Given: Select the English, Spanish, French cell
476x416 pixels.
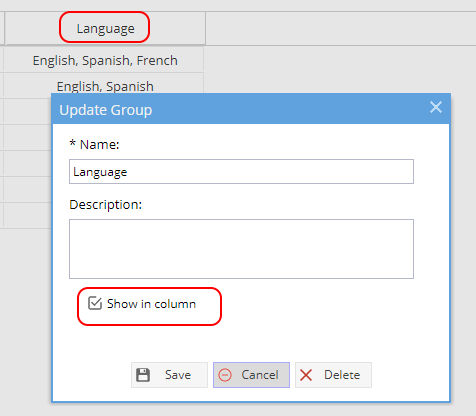Looking at the screenshot, I should [104, 60].
